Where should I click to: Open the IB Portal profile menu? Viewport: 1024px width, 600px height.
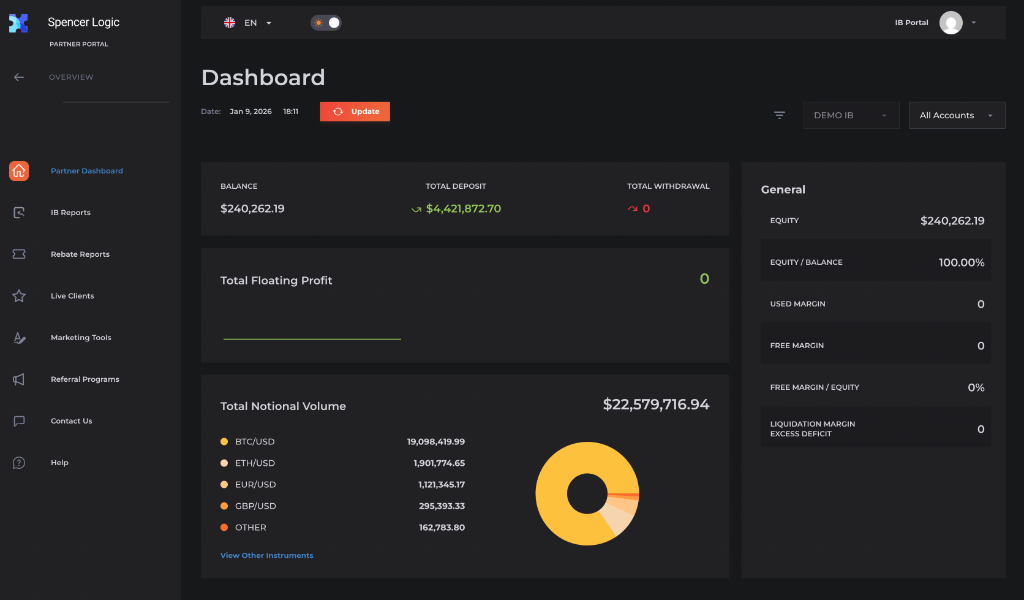coord(950,22)
